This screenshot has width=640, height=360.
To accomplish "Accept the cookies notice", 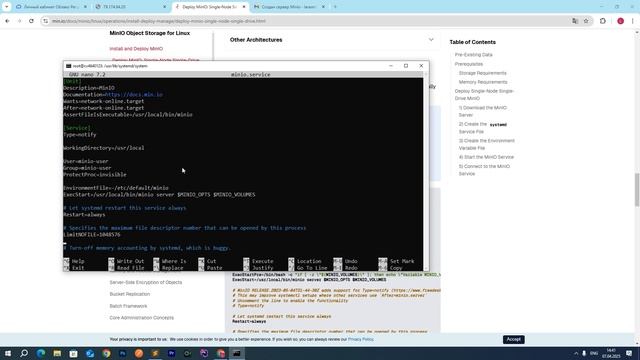I will tap(513, 340).
